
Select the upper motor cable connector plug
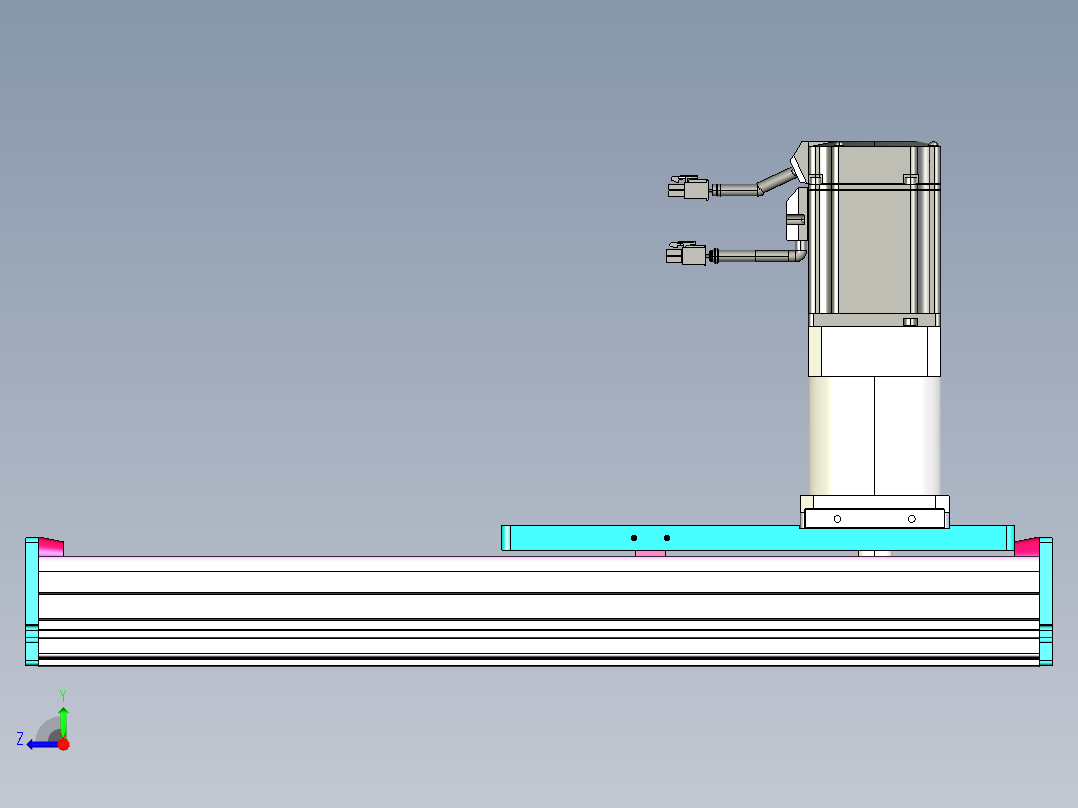pyautogui.click(x=688, y=188)
